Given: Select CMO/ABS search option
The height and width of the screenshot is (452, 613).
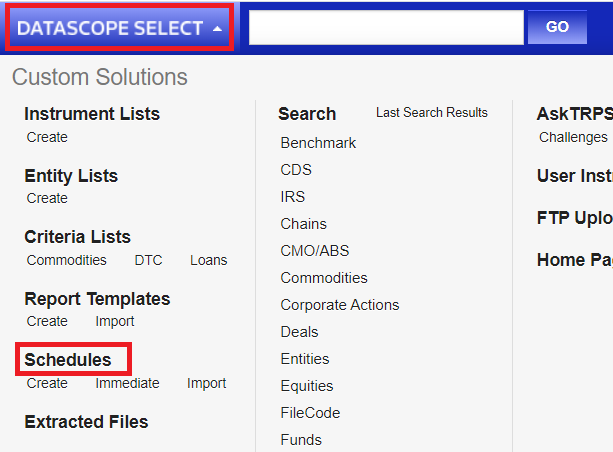Looking at the screenshot, I should coord(314,251).
